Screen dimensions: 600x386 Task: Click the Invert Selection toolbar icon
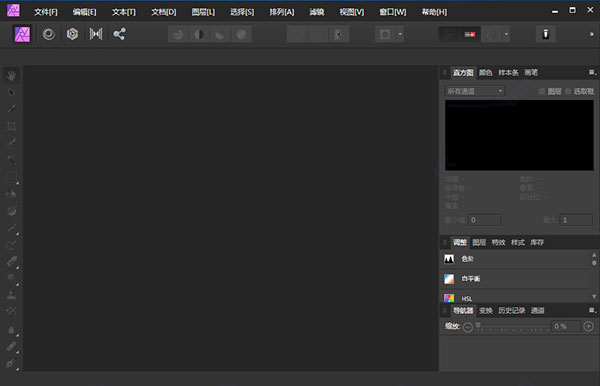[339, 34]
